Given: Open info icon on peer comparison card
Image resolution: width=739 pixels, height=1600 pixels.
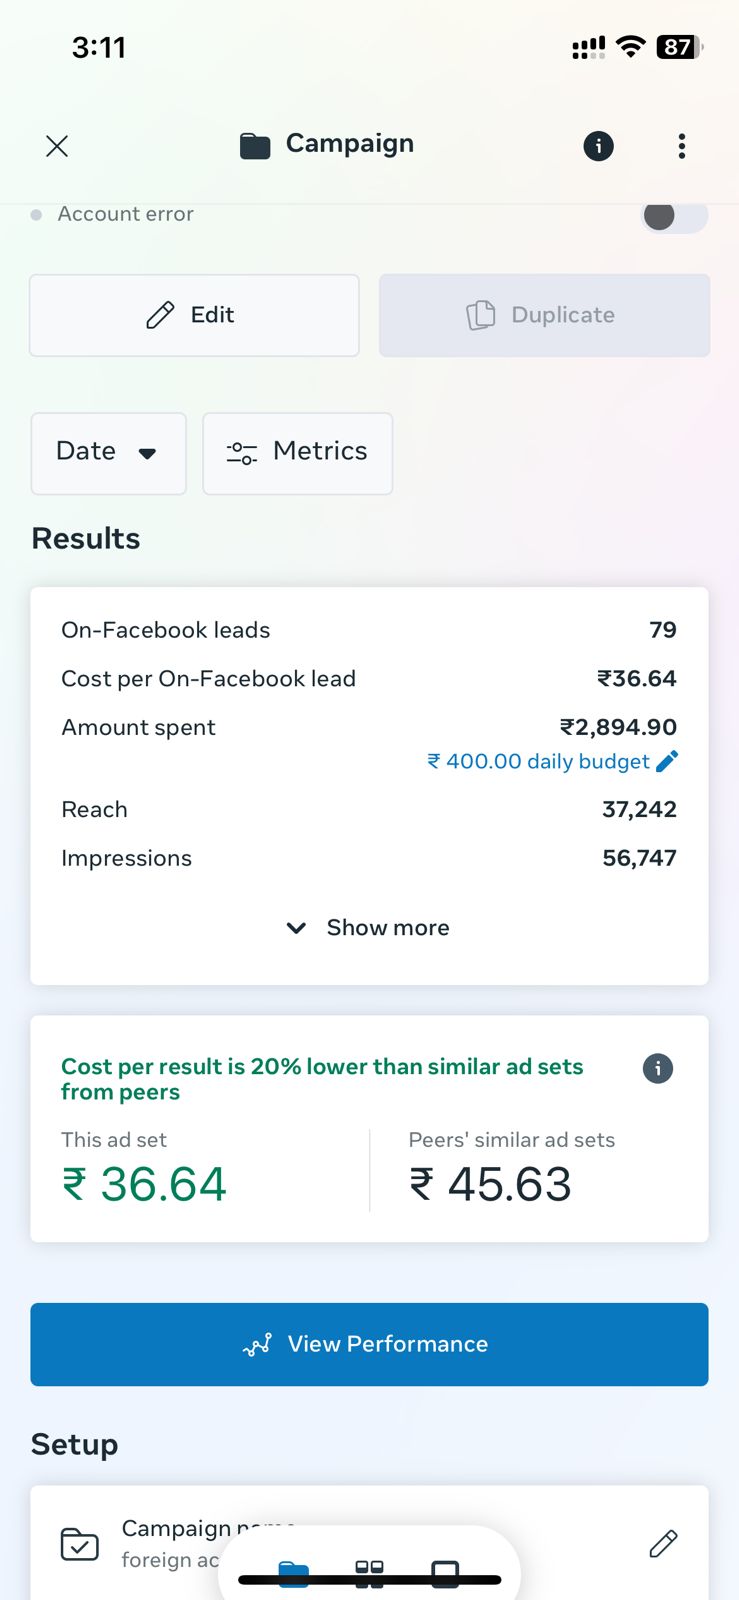Looking at the screenshot, I should [x=657, y=1068].
